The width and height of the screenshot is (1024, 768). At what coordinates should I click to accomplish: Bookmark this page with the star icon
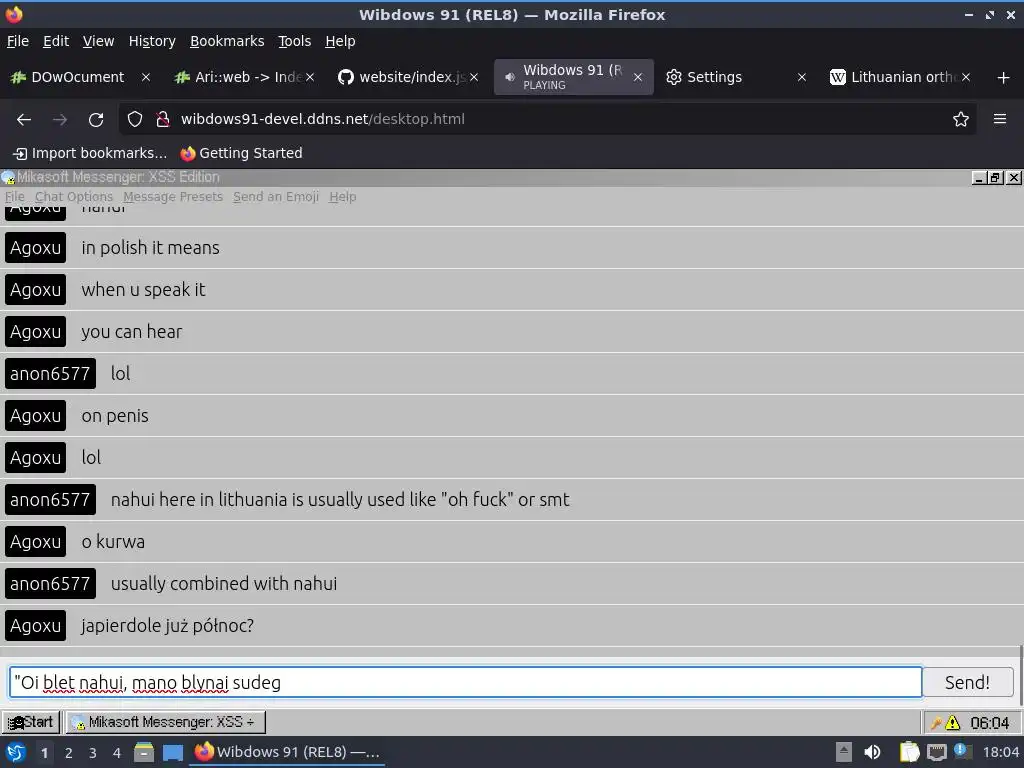coord(961,120)
